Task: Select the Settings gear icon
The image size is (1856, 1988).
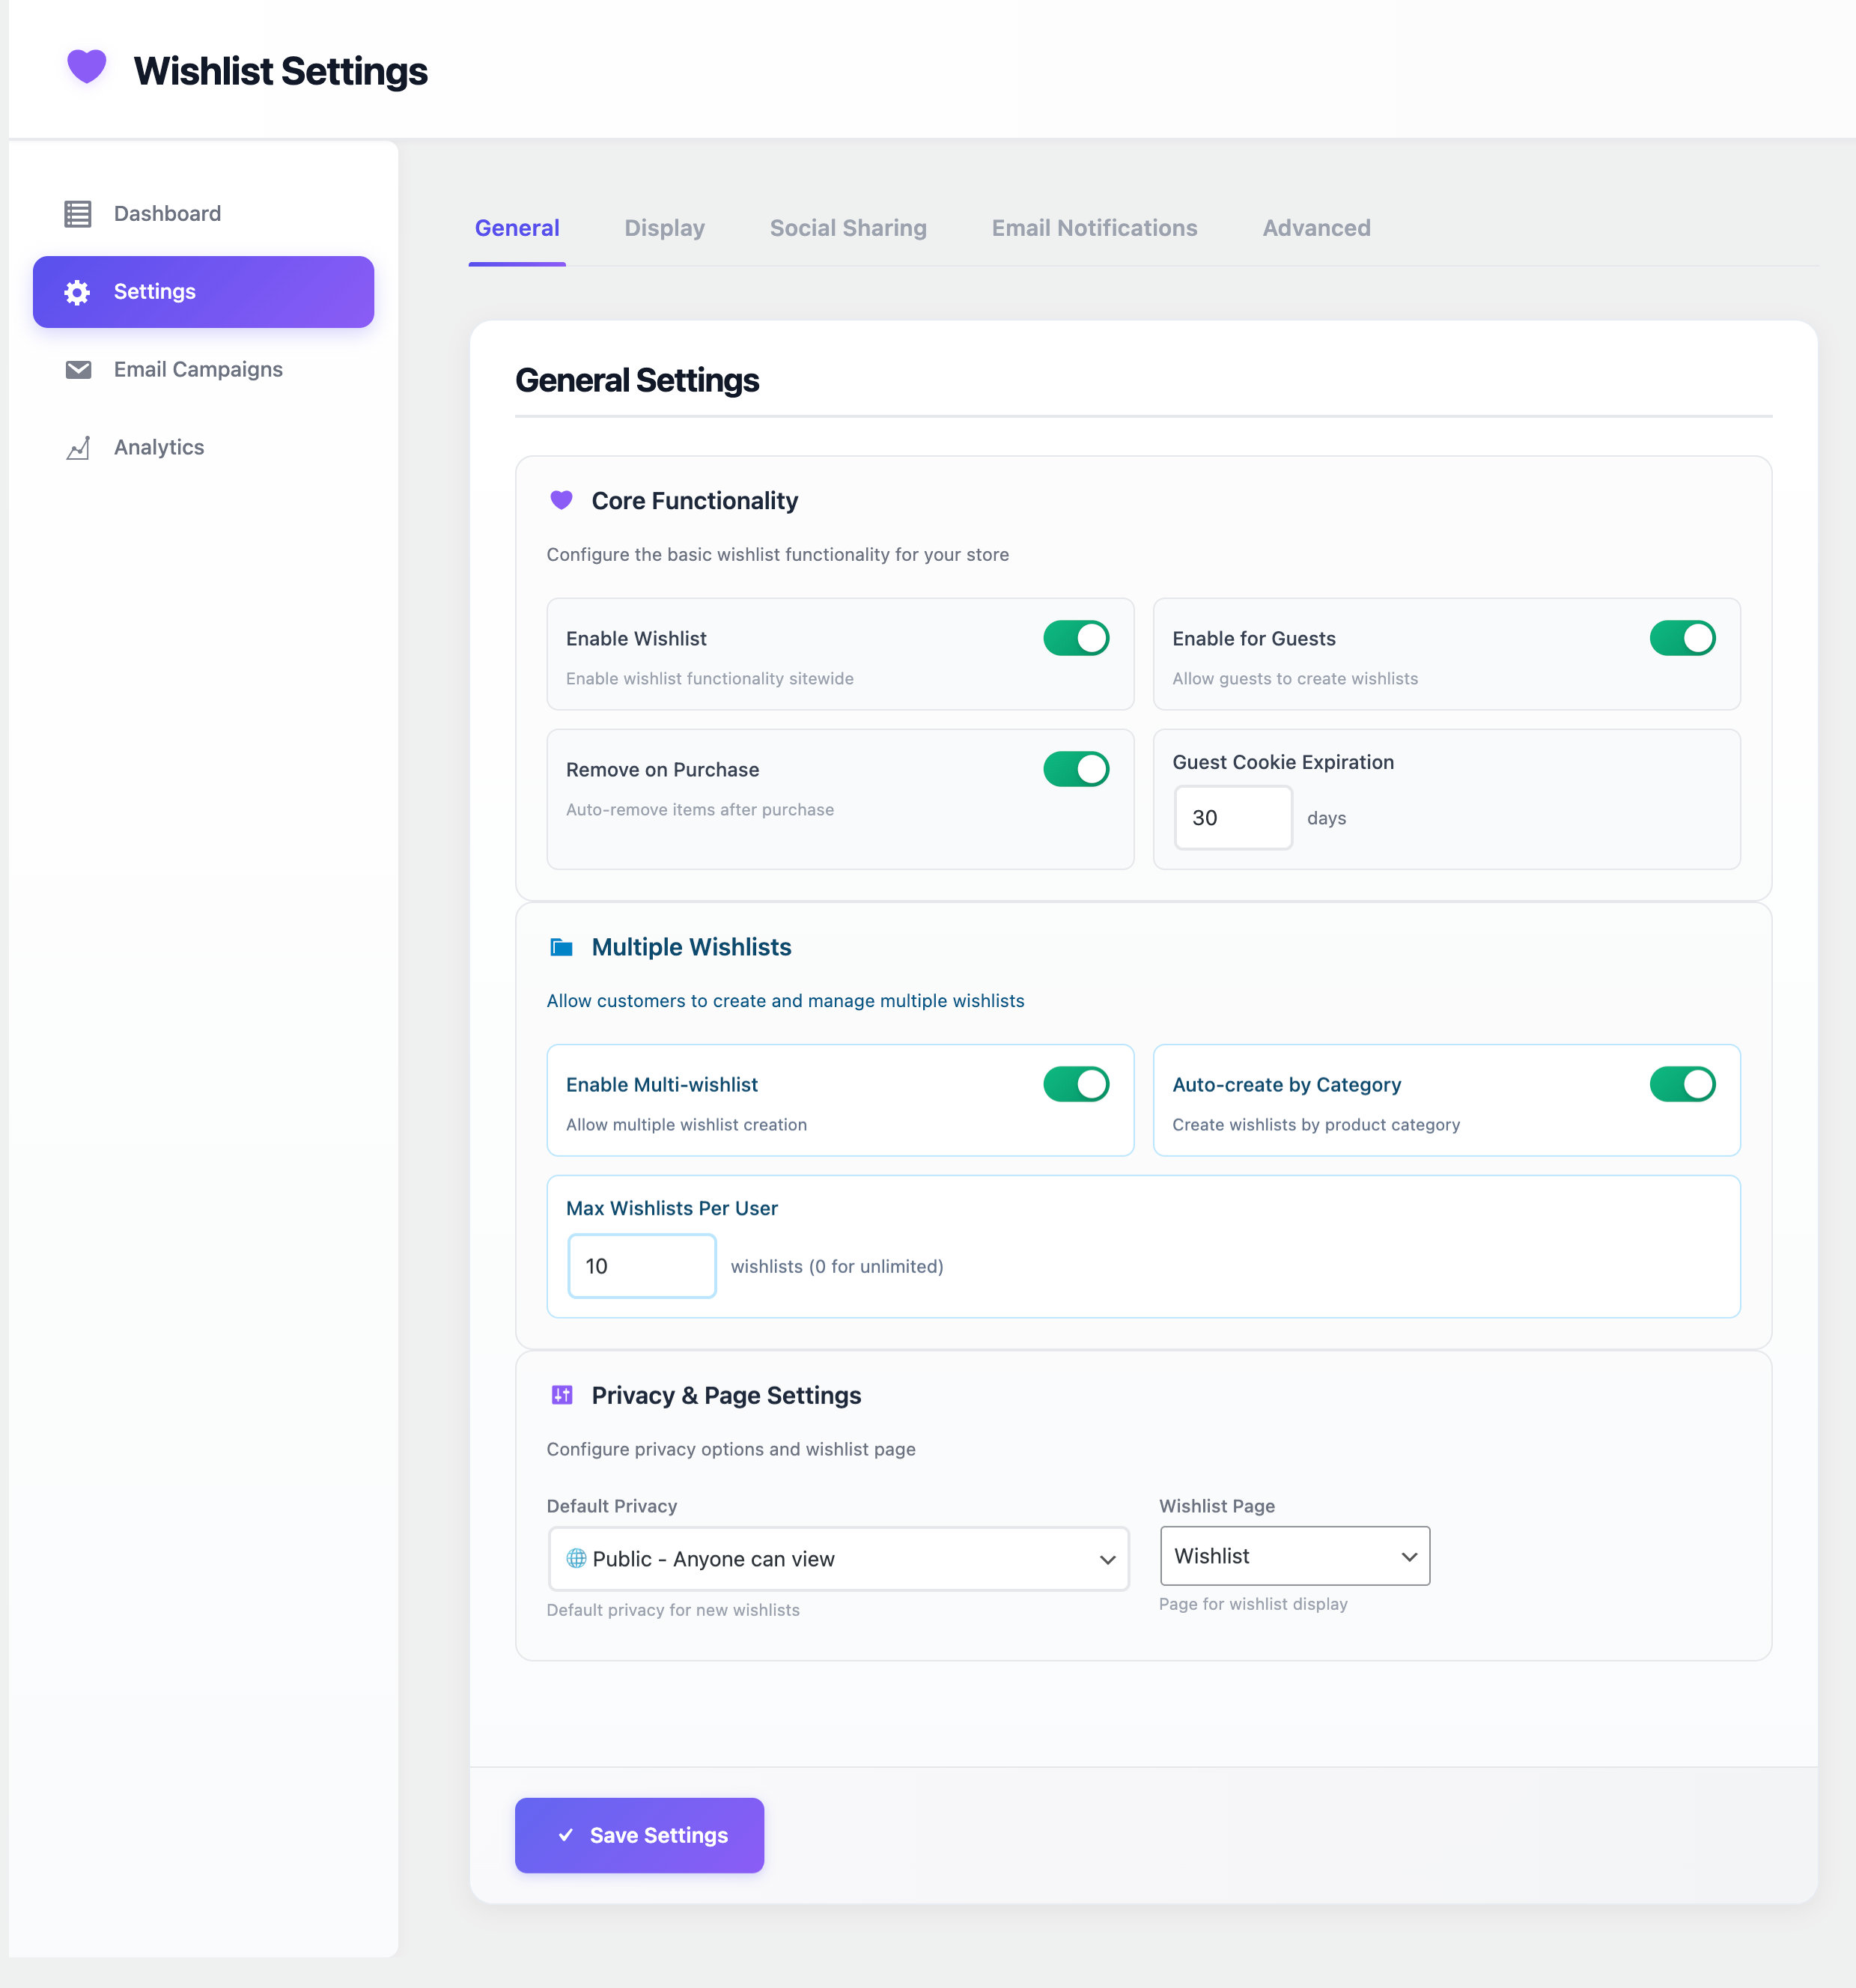Action: pyautogui.click(x=77, y=291)
